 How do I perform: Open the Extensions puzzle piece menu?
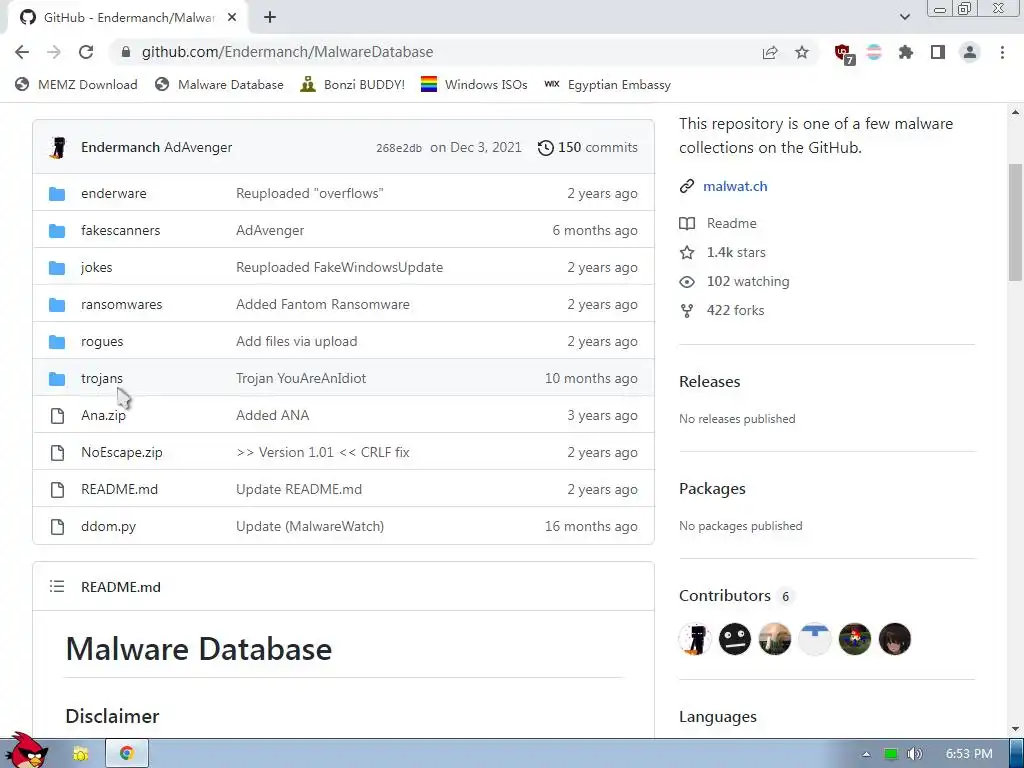[906, 52]
